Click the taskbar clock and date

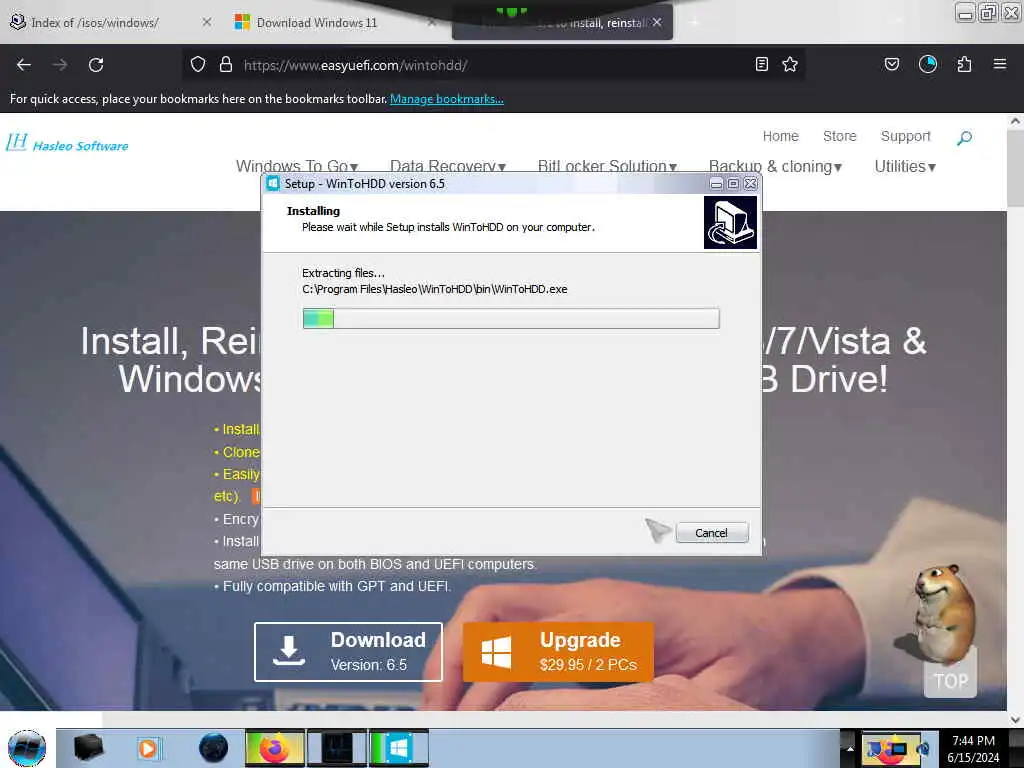(974, 749)
